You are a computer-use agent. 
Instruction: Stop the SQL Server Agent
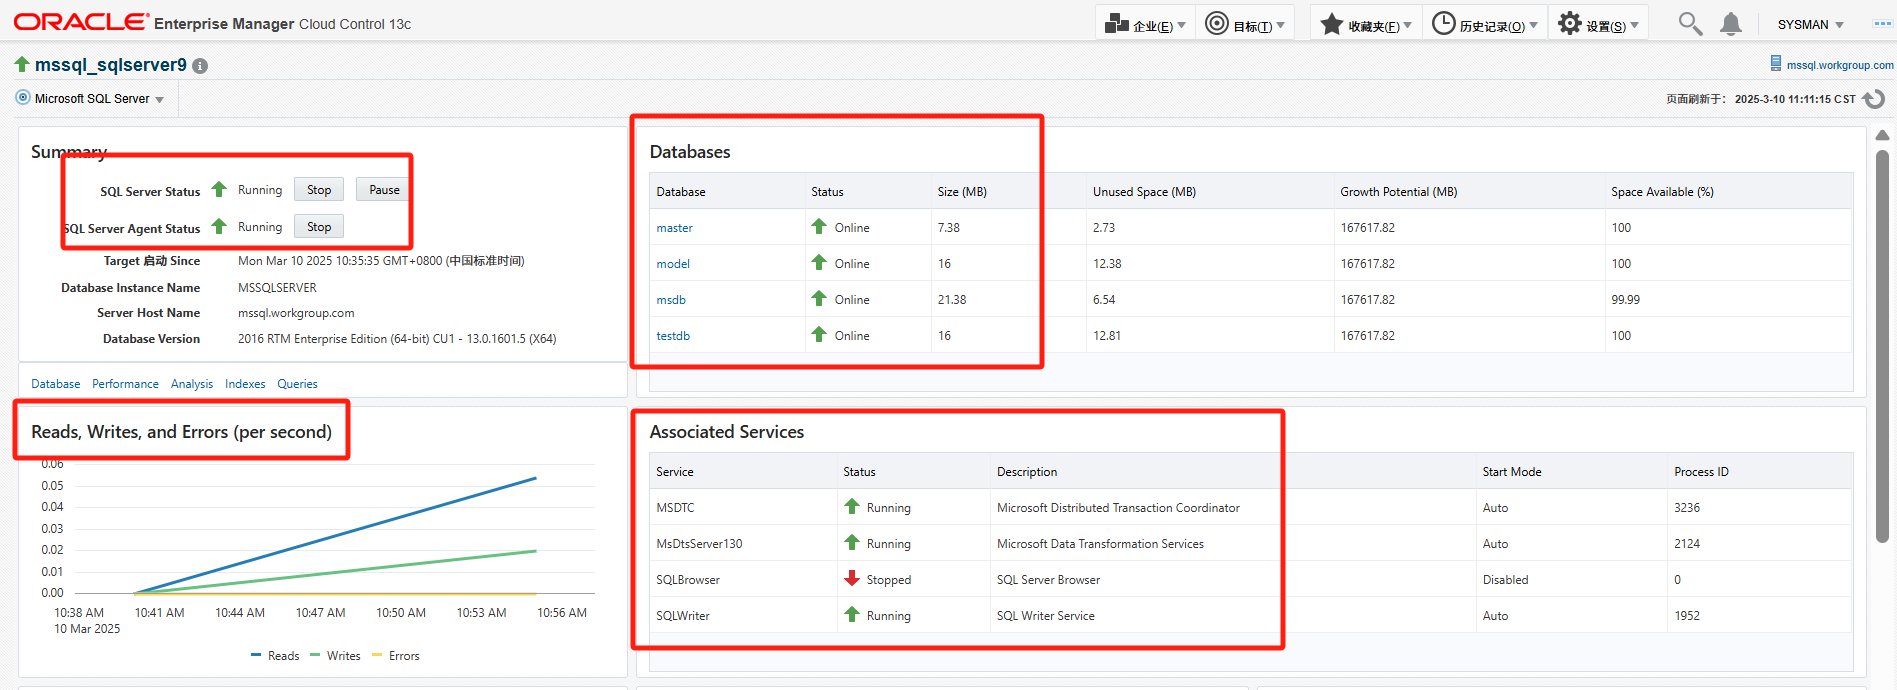pos(319,227)
